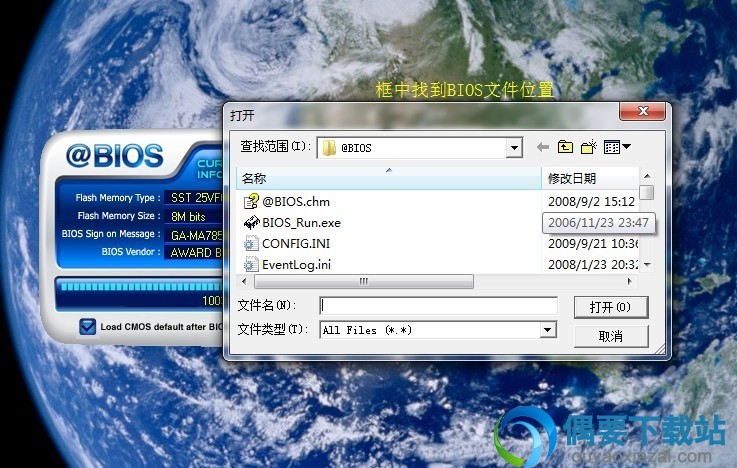
Task: Click the vertical scrollbar down arrow
Action: point(647,265)
